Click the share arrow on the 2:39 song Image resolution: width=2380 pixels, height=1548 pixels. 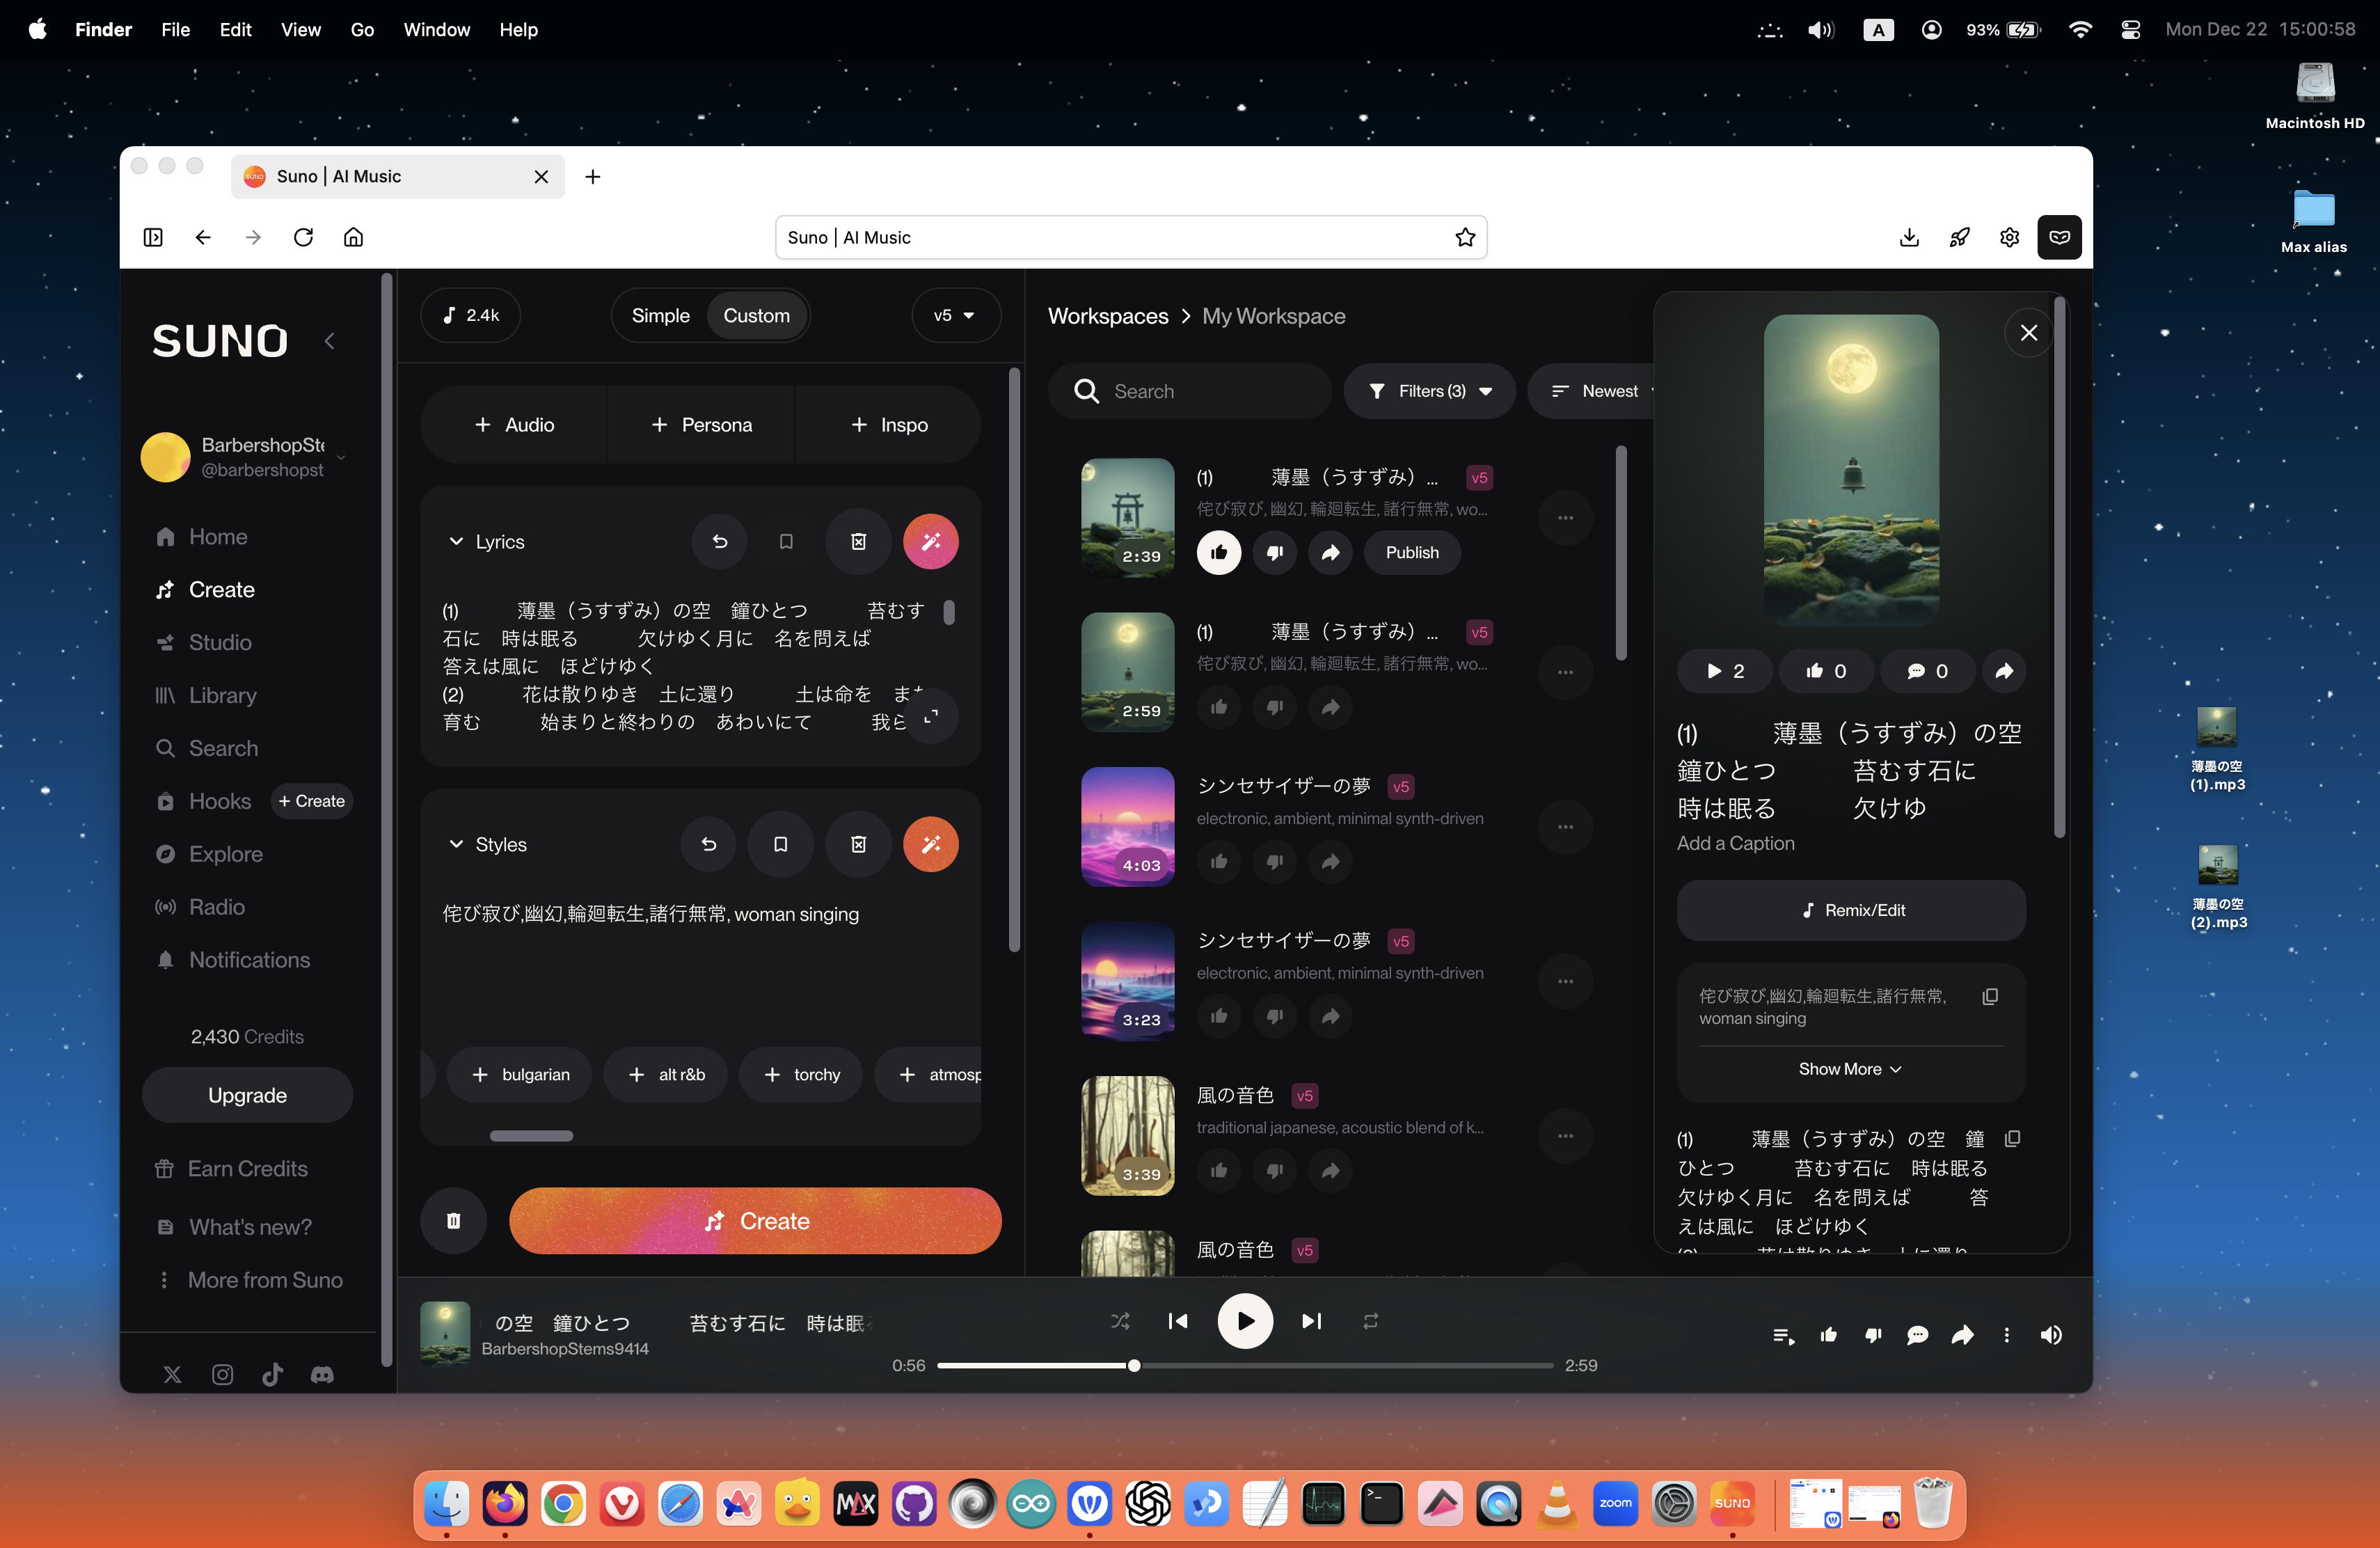point(1330,552)
